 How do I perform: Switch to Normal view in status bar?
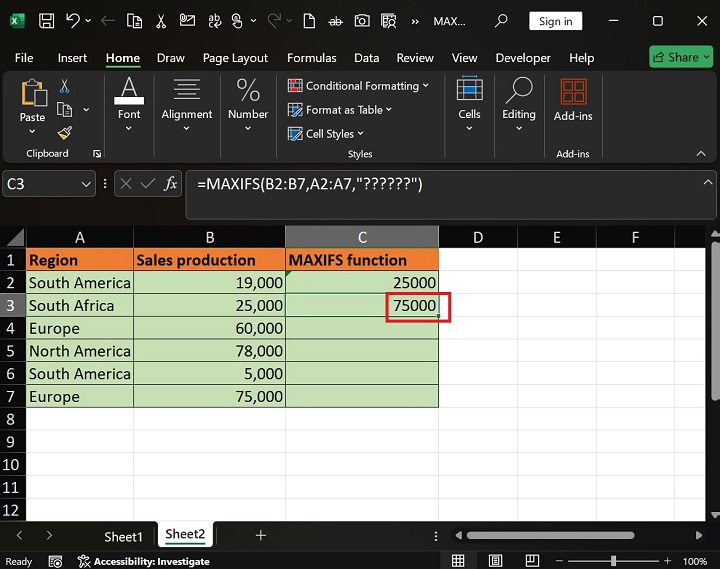pos(458,561)
